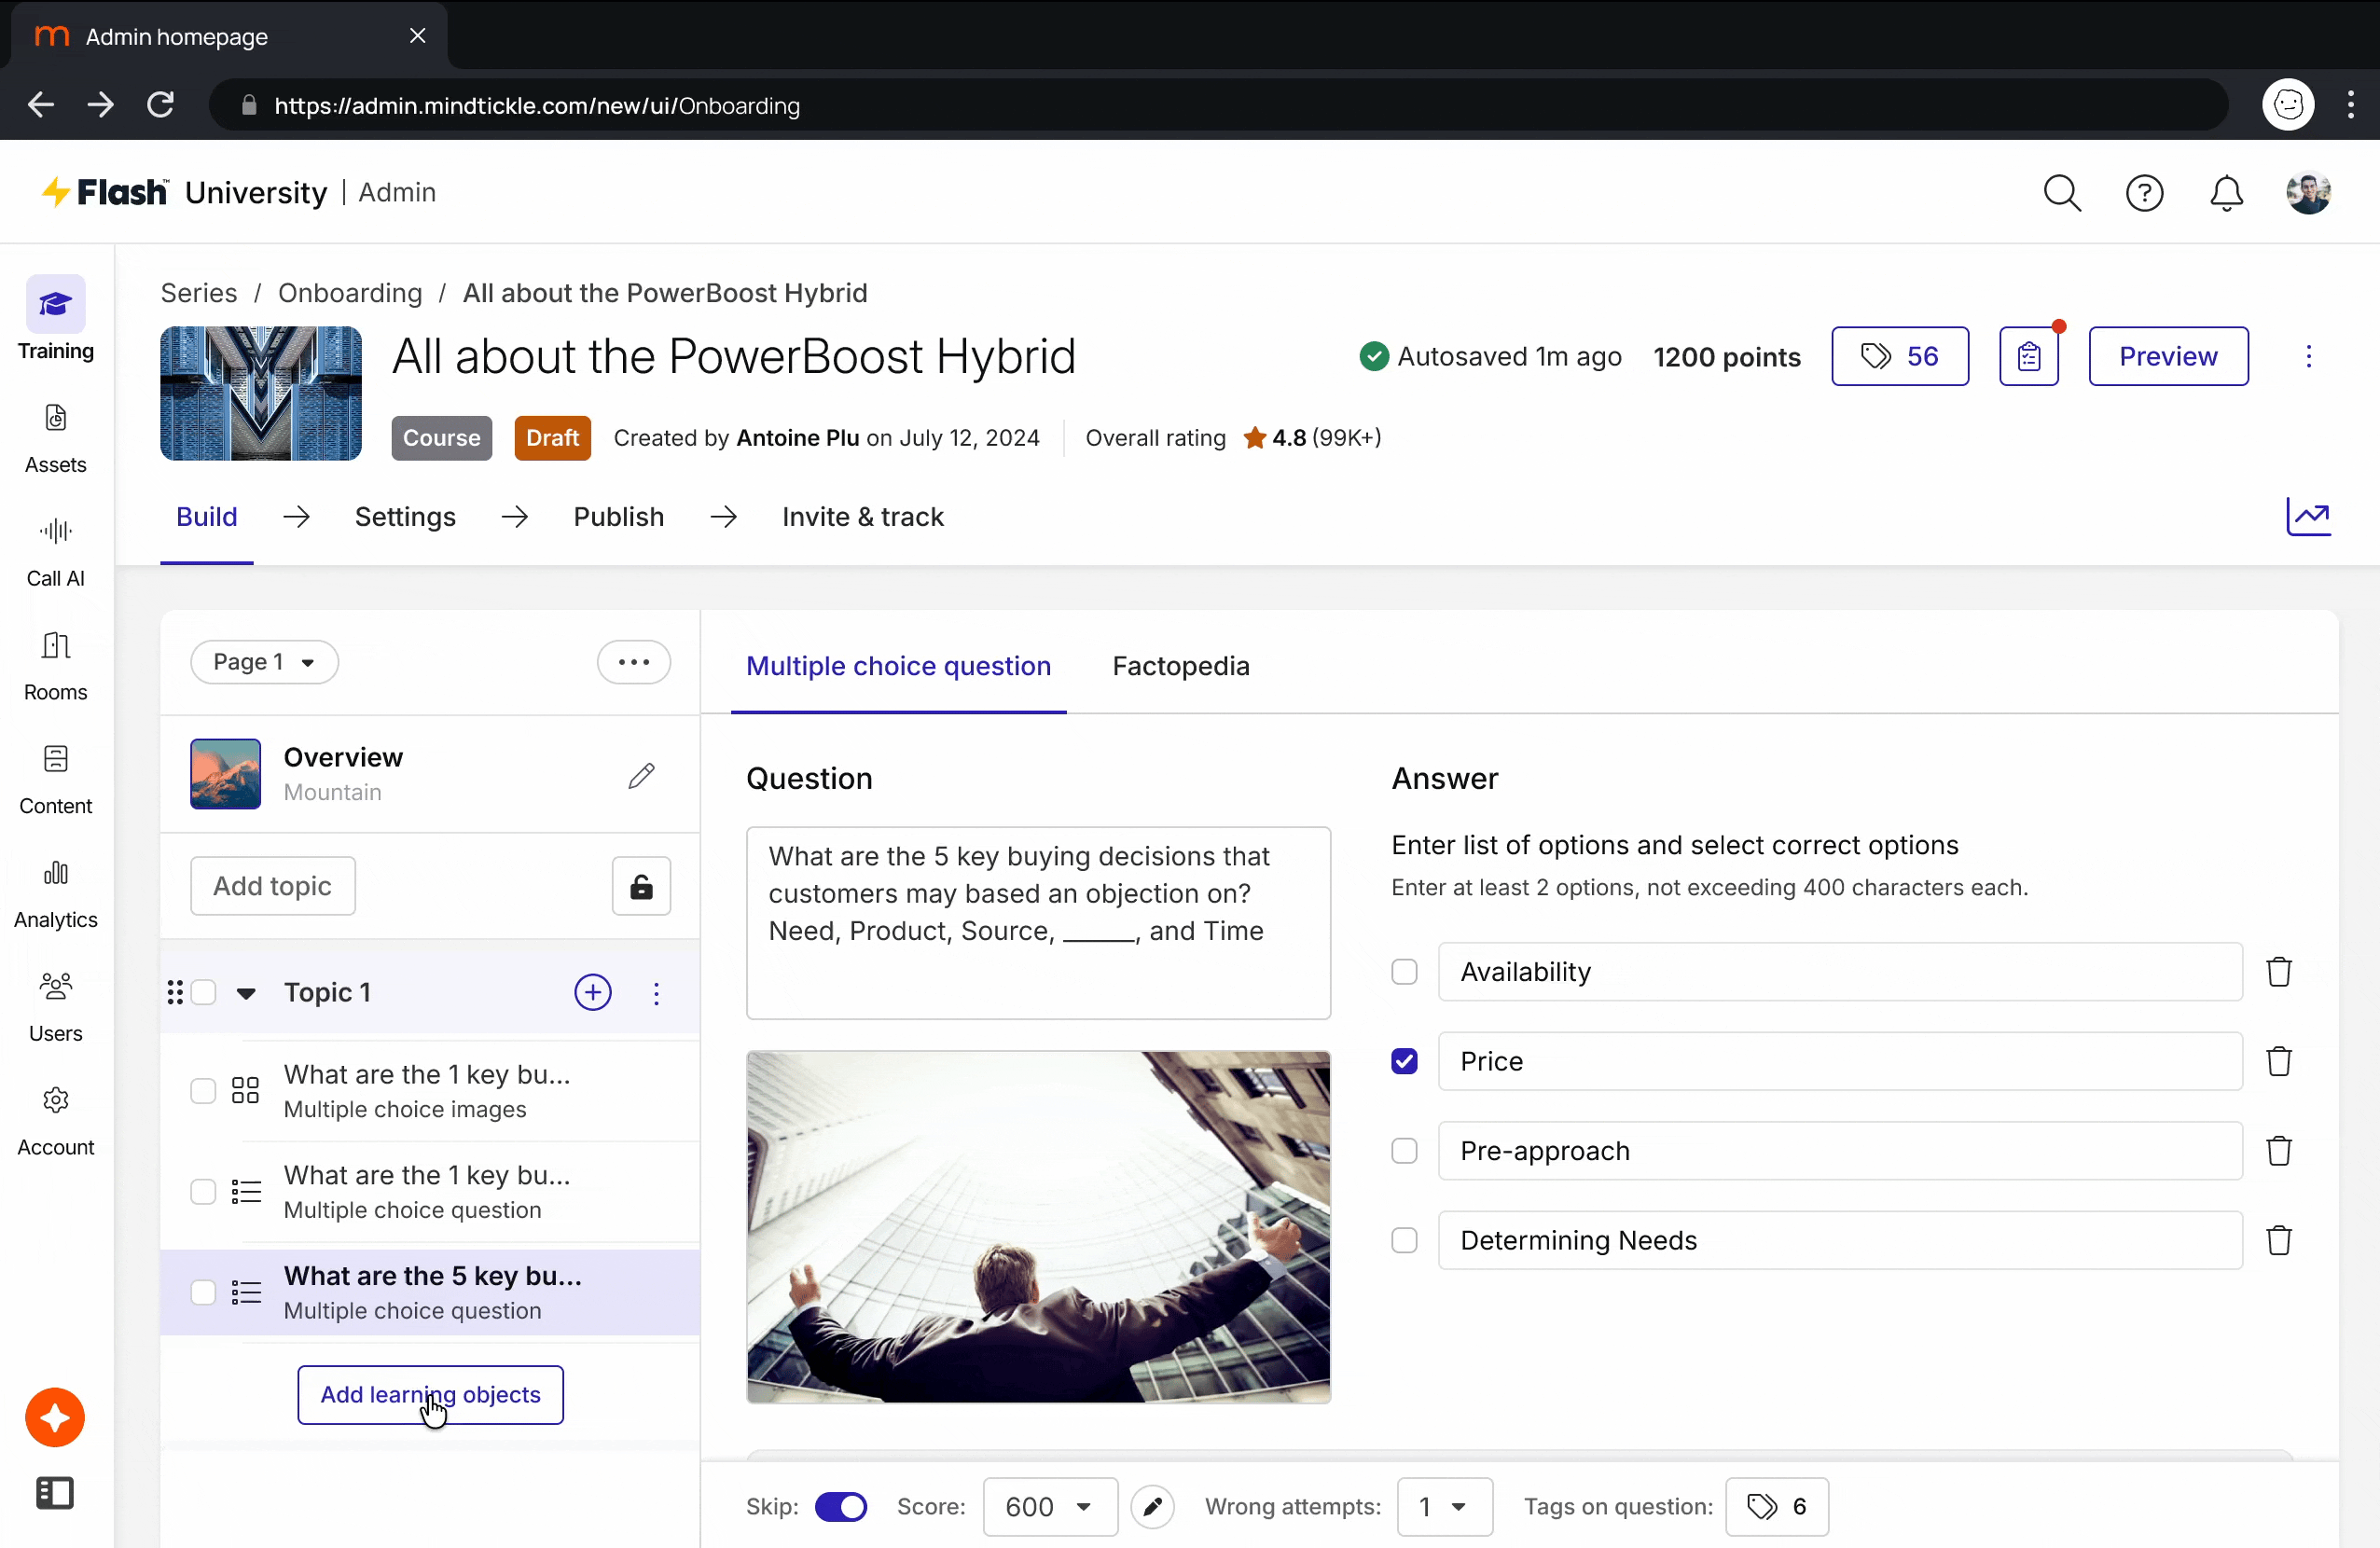
Task: Collapse Topic 1
Action: 246,992
